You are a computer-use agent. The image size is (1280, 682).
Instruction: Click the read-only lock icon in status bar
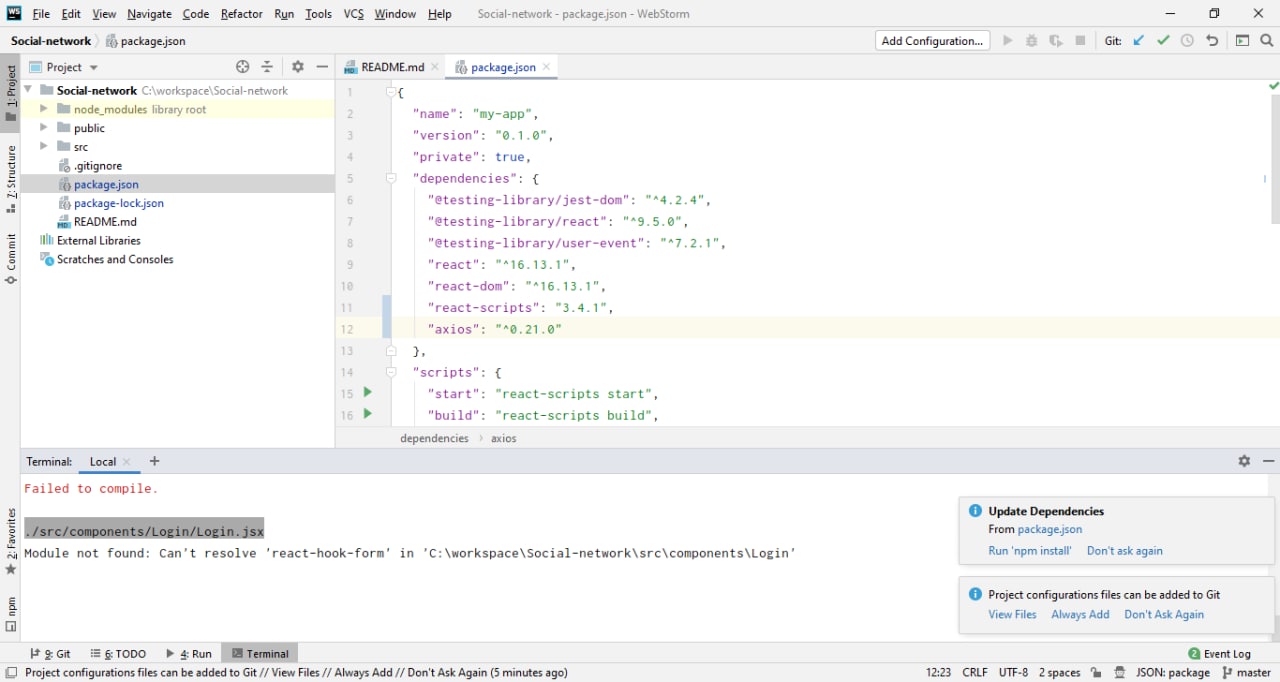pyautogui.click(x=1097, y=672)
